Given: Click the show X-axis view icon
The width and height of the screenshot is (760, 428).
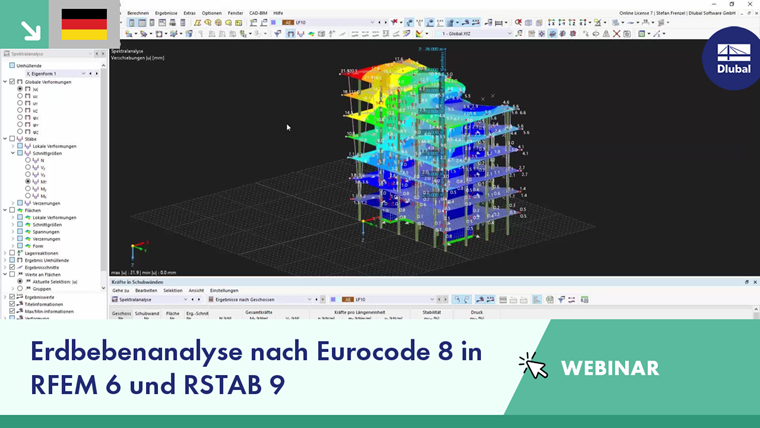Looking at the screenshot, I should [551, 22].
